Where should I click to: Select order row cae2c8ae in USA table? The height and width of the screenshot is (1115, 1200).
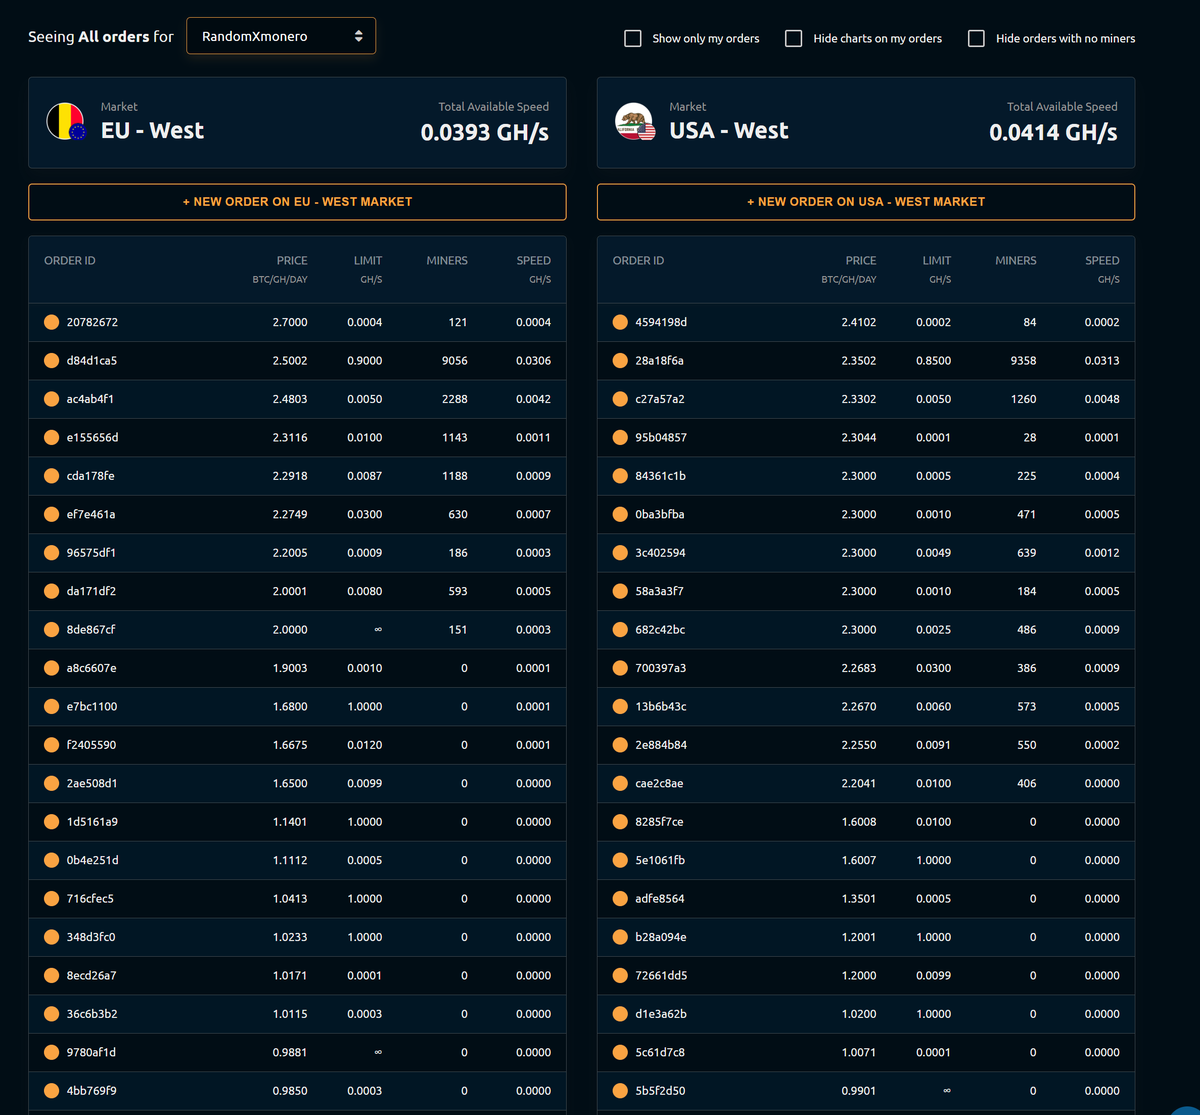click(x=865, y=783)
